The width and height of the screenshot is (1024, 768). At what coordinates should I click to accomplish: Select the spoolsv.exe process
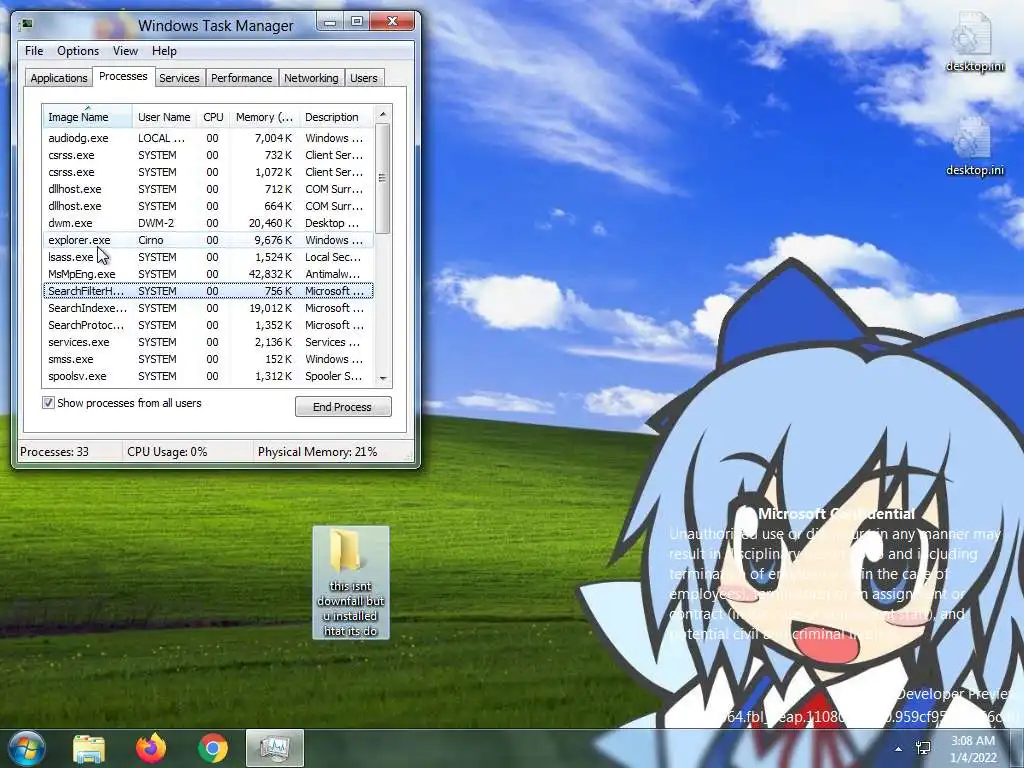[x=208, y=376]
